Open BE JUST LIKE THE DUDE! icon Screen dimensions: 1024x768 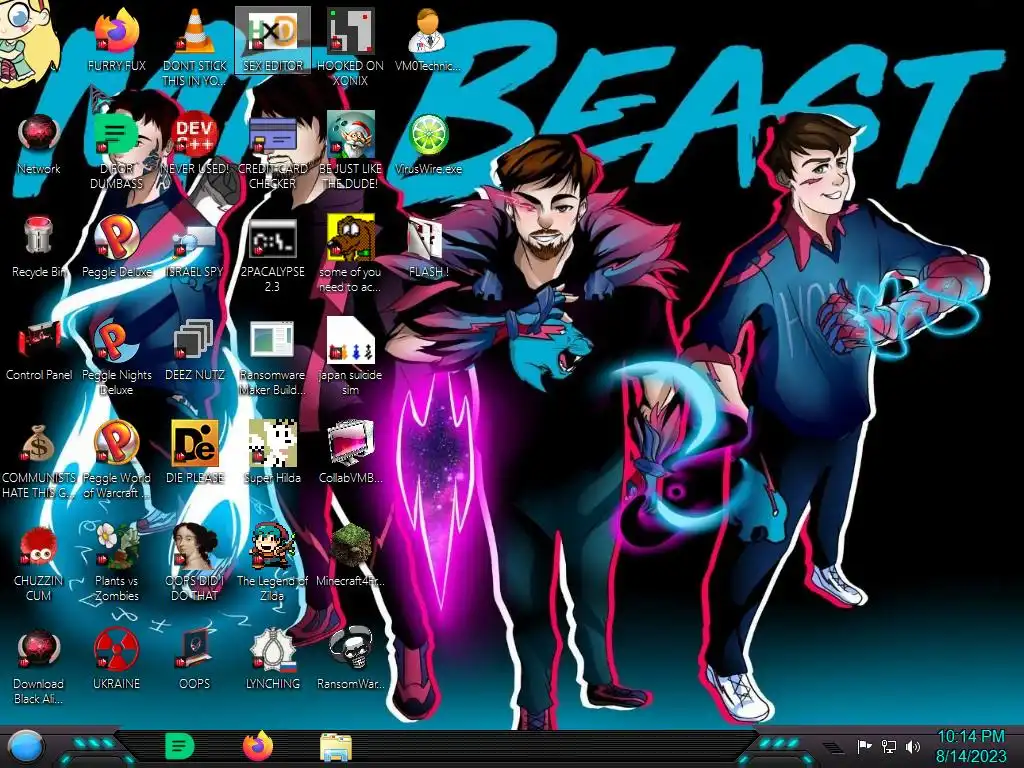(x=351, y=135)
